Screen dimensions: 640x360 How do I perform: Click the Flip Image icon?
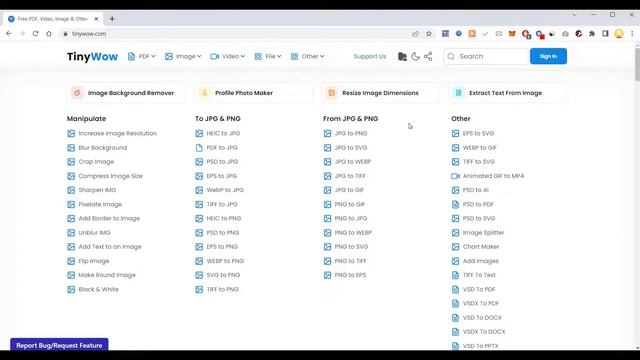pyautogui.click(x=71, y=261)
